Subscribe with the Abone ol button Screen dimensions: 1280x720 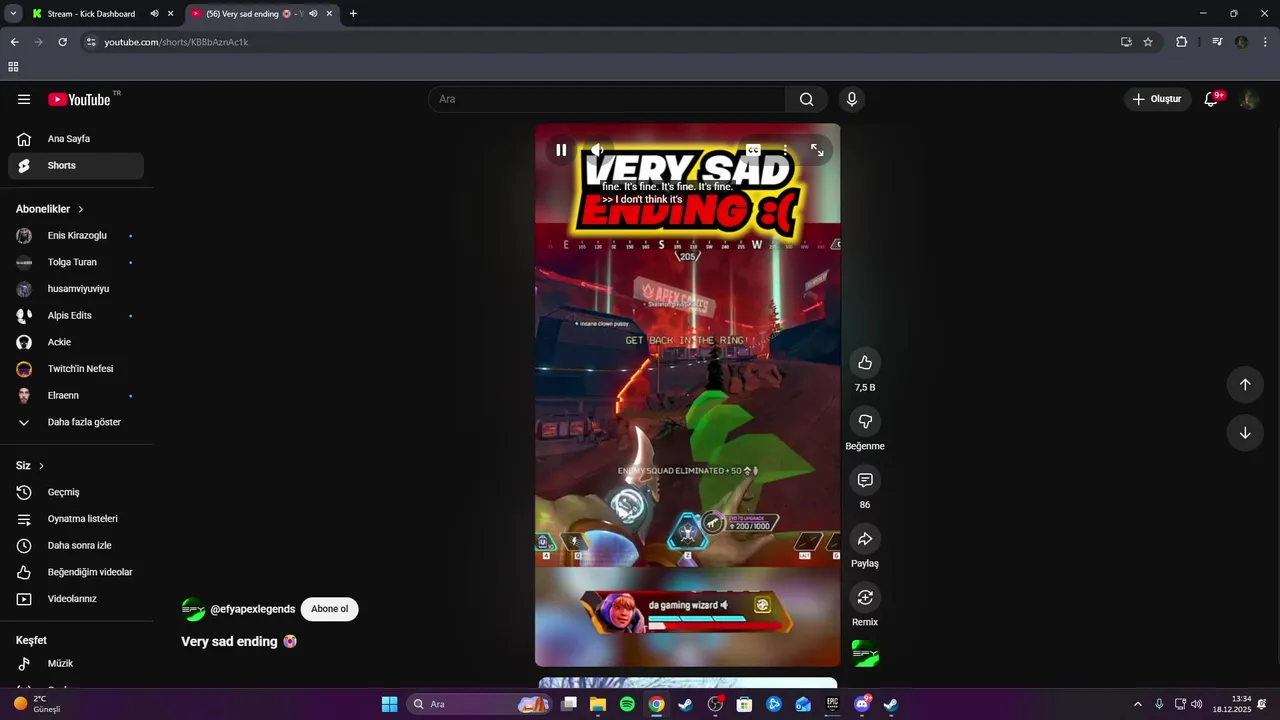pyautogui.click(x=329, y=609)
